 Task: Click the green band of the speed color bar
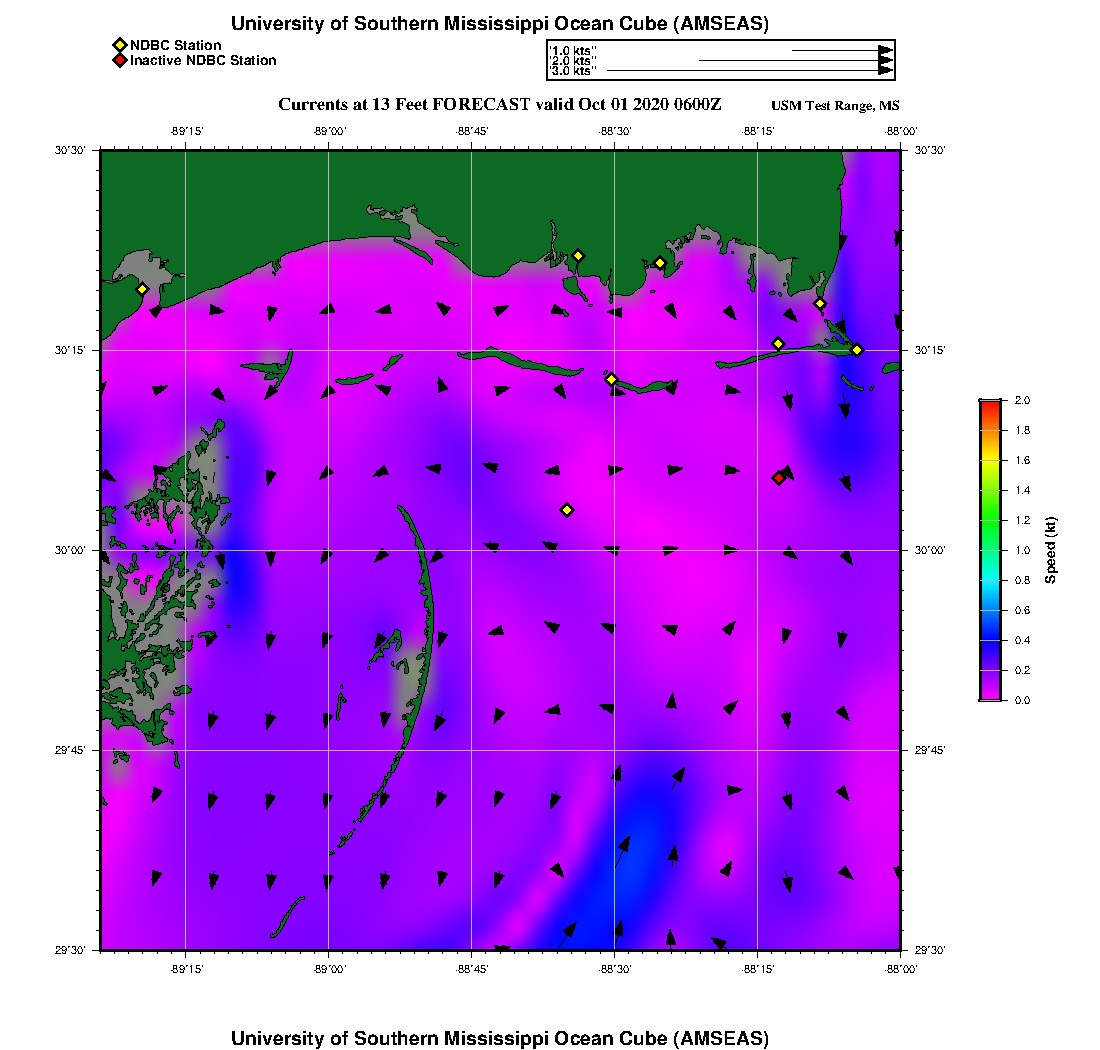point(990,520)
